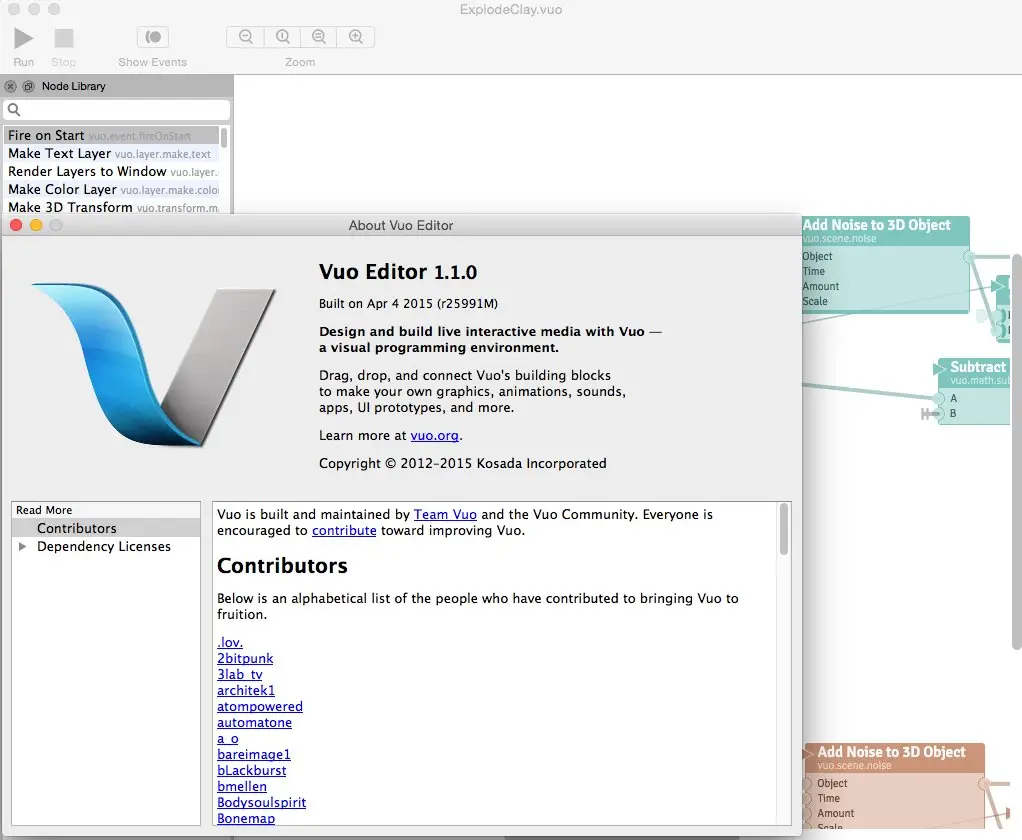Open the Team Vuo link
This screenshot has height=840, width=1022.
coord(445,514)
